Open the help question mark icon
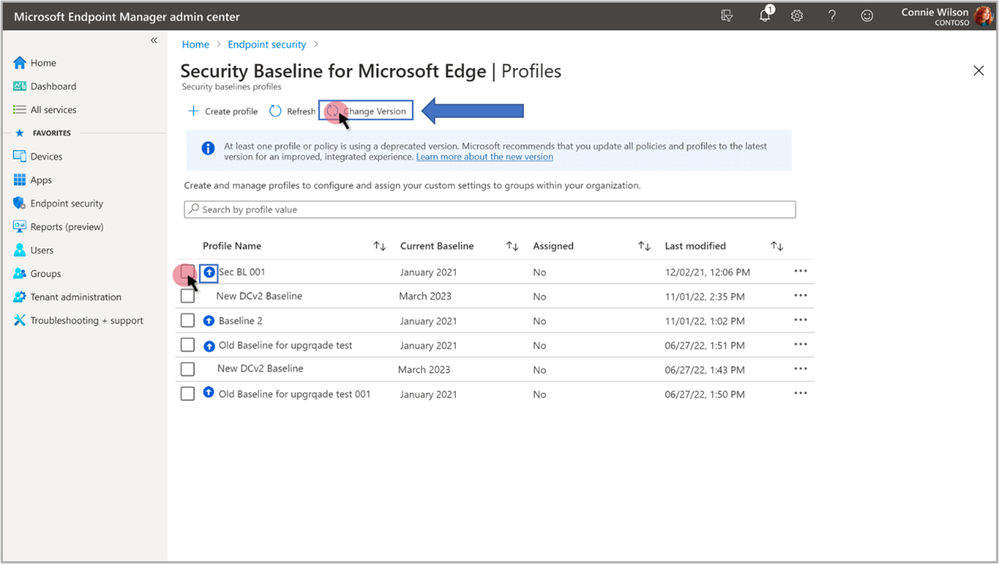This screenshot has width=999, height=564. pyautogui.click(x=832, y=16)
